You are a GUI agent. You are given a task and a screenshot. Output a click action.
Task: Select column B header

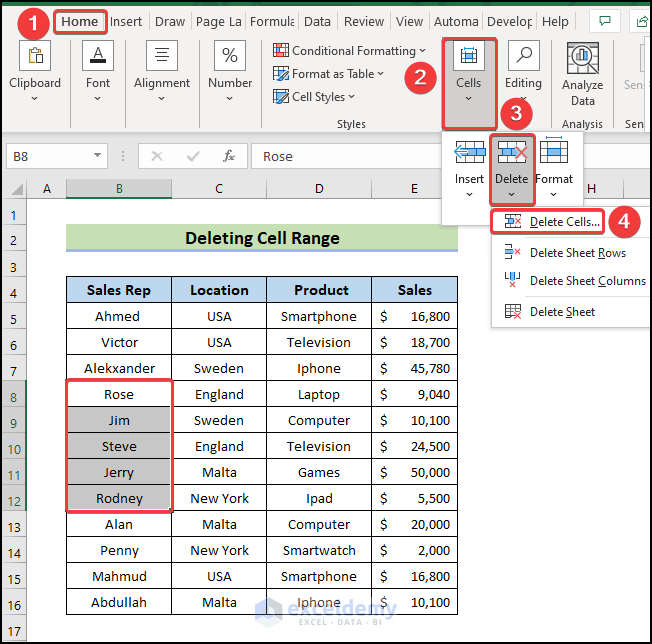(x=119, y=189)
